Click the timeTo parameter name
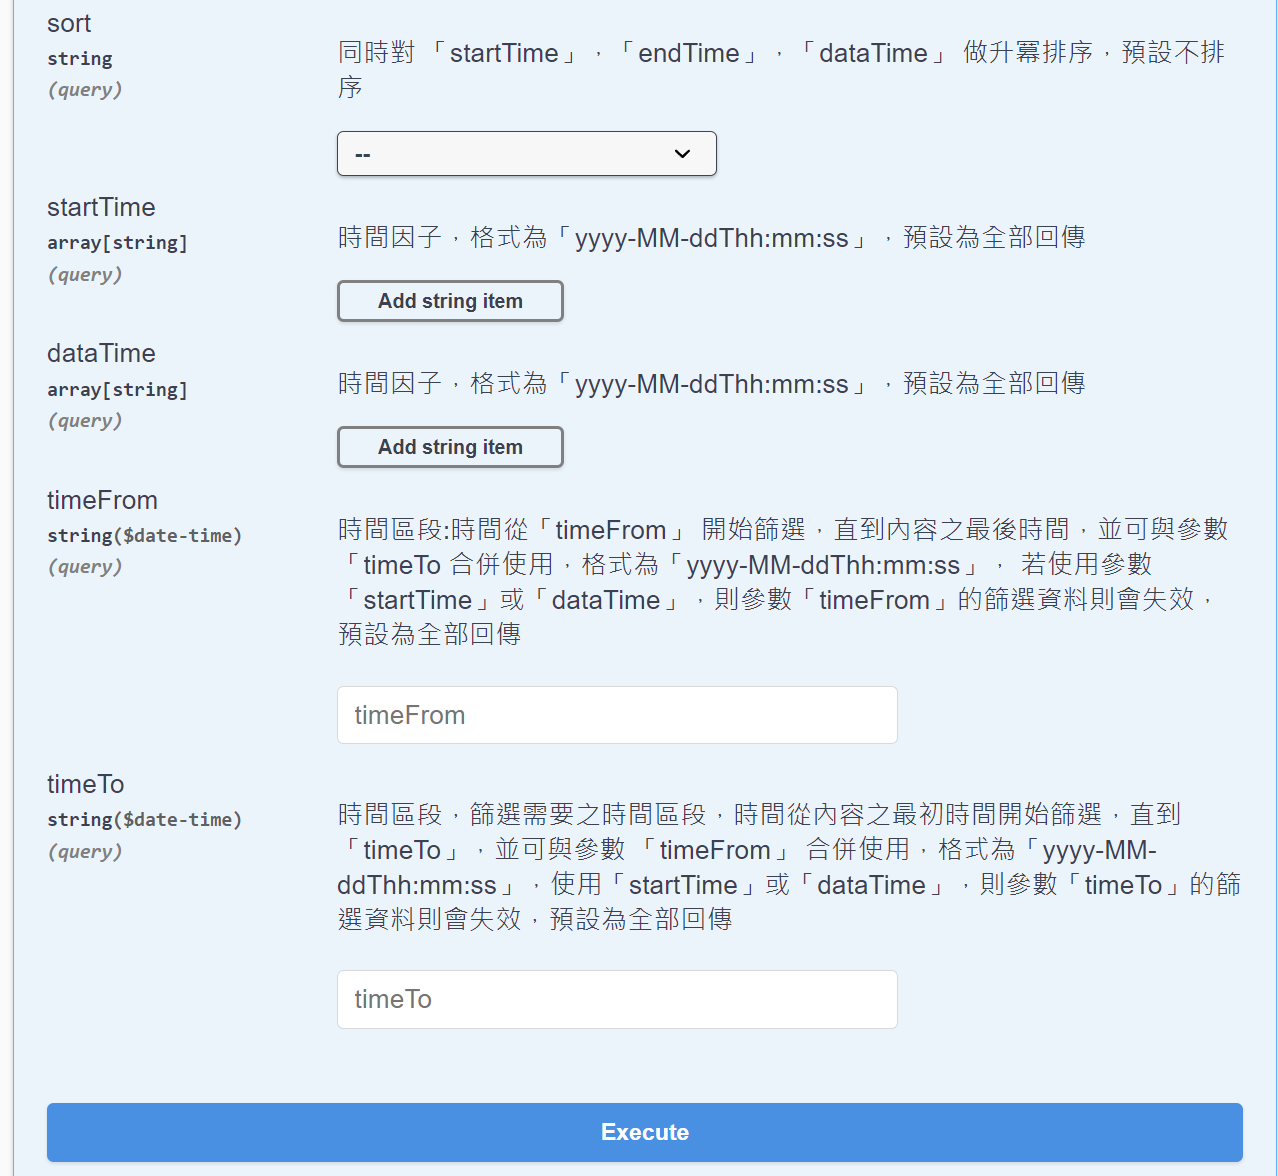 pos(85,784)
